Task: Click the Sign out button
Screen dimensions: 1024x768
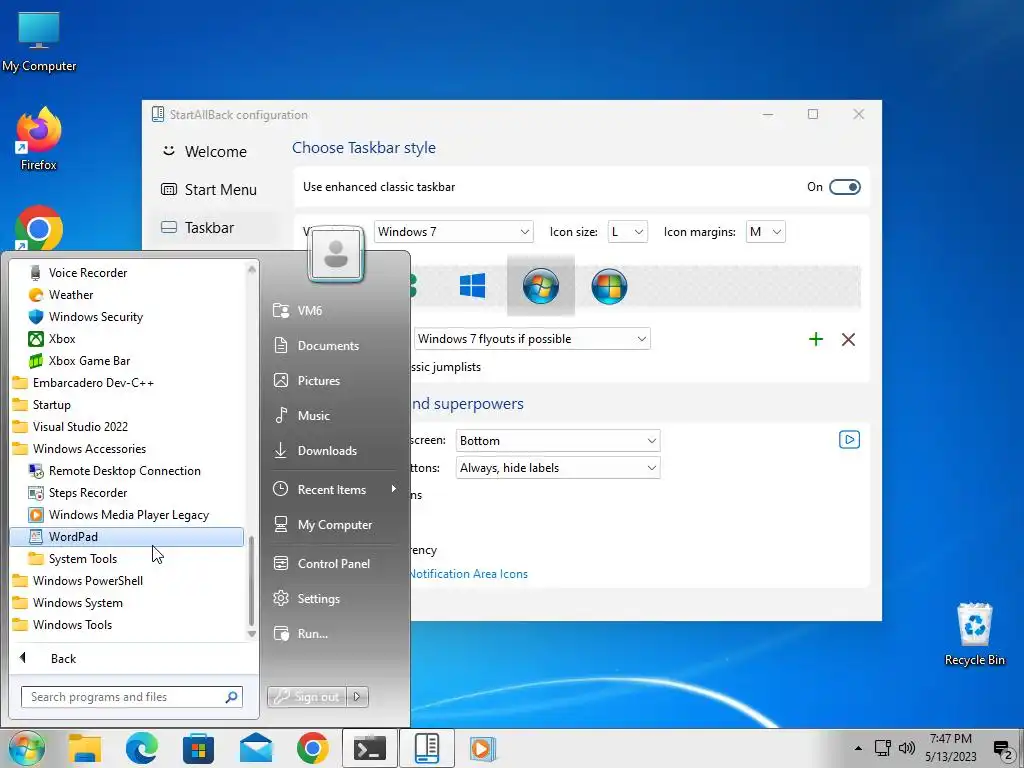Action: pyautogui.click(x=307, y=697)
